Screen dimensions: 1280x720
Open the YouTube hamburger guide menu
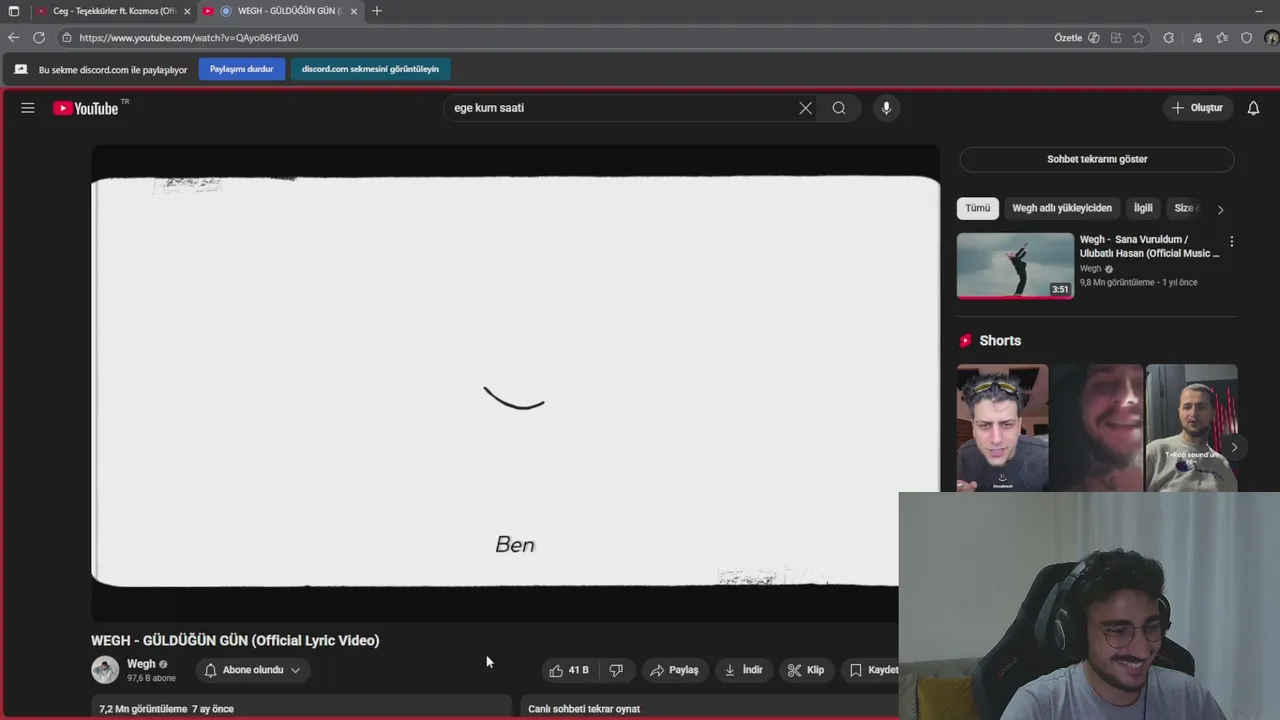coord(28,108)
